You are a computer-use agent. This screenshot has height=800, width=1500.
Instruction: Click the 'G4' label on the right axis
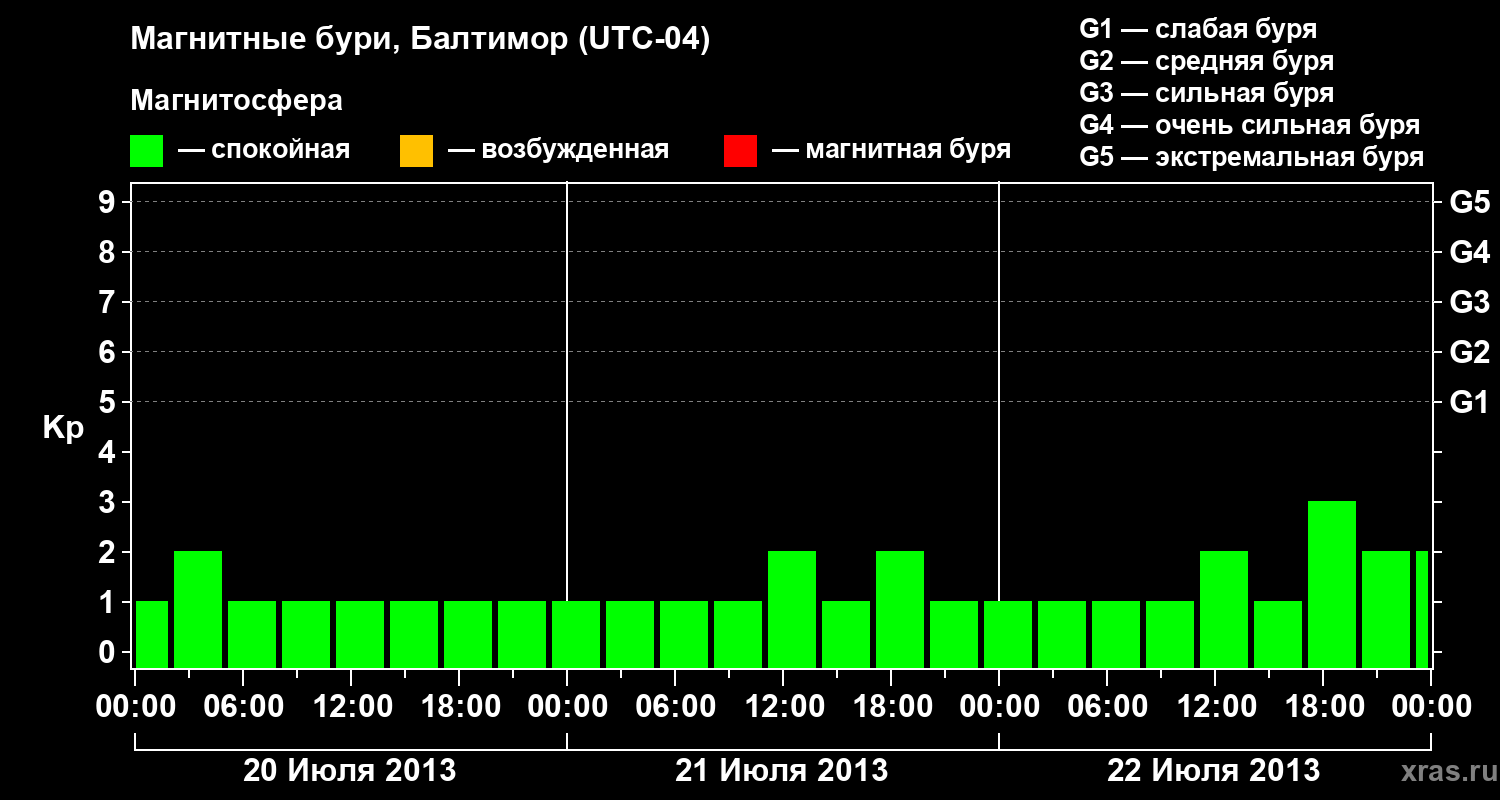click(x=1469, y=252)
